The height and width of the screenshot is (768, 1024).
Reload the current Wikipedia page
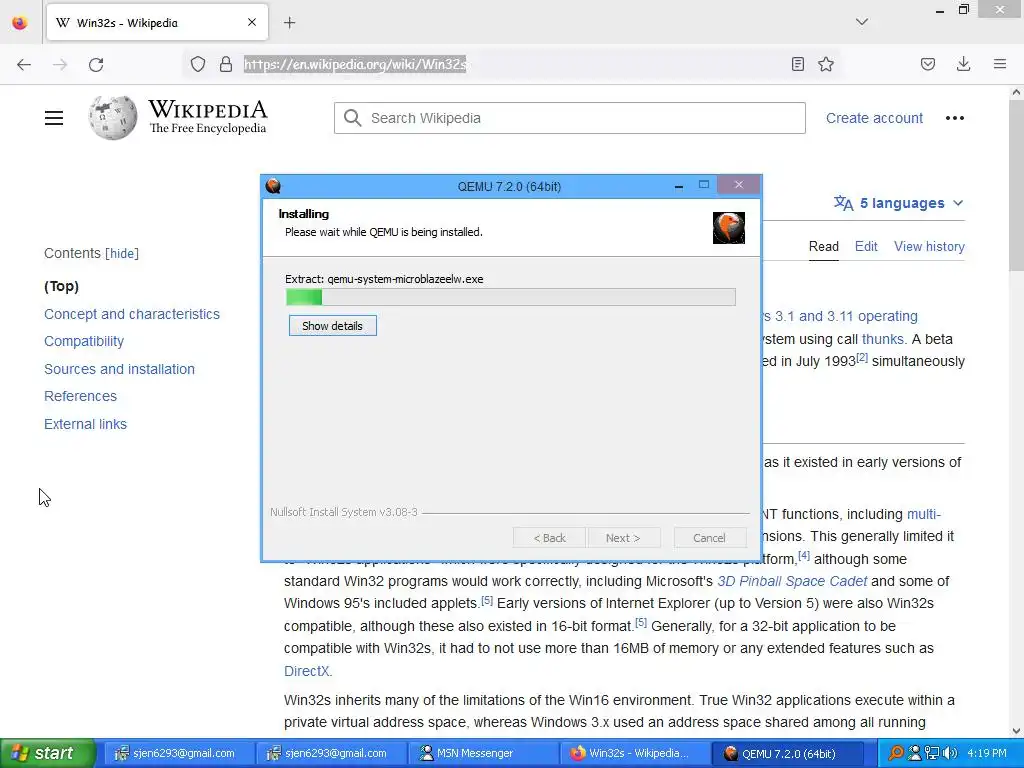click(96, 64)
